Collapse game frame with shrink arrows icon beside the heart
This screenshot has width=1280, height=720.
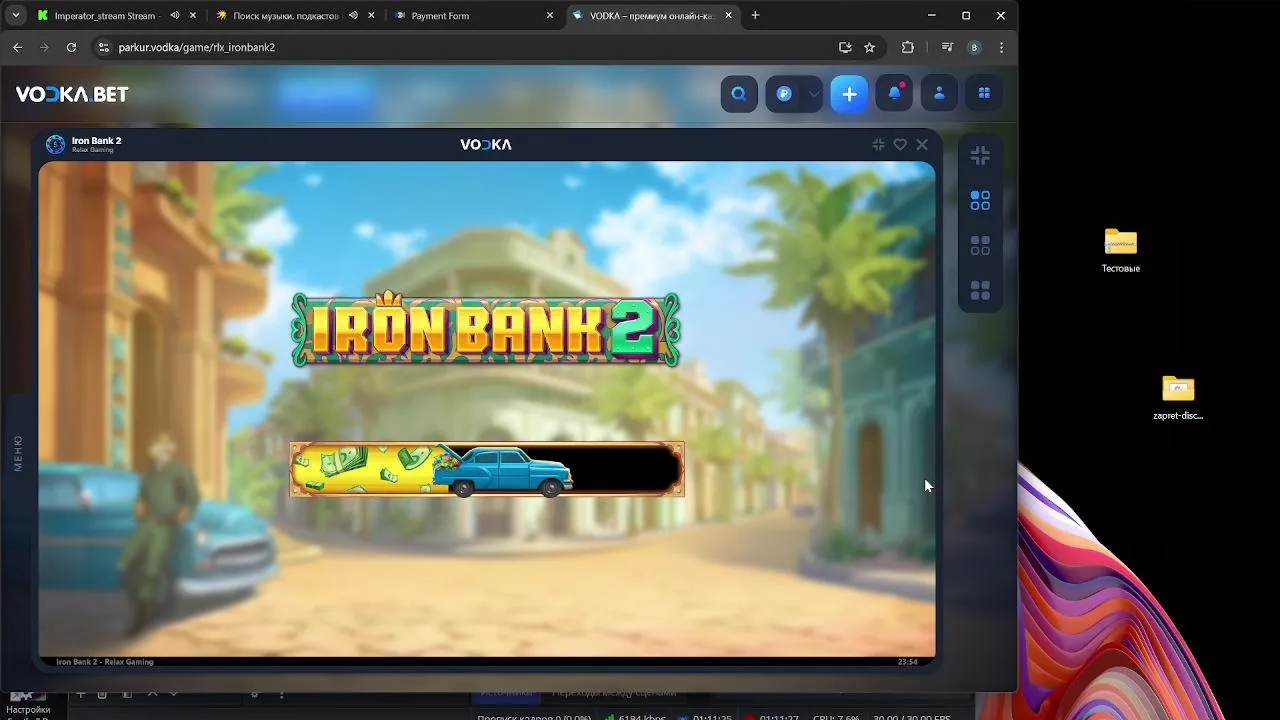878,145
